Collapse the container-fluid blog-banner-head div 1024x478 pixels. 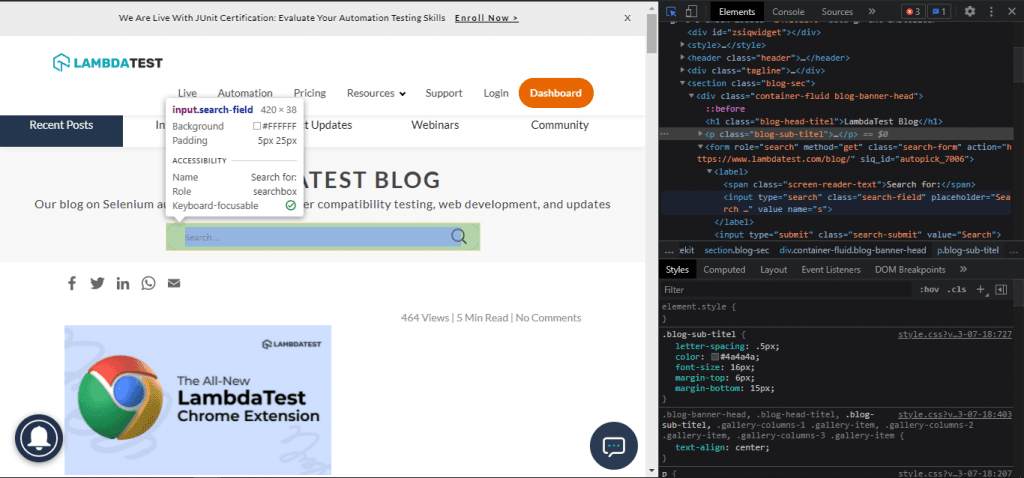692,96
